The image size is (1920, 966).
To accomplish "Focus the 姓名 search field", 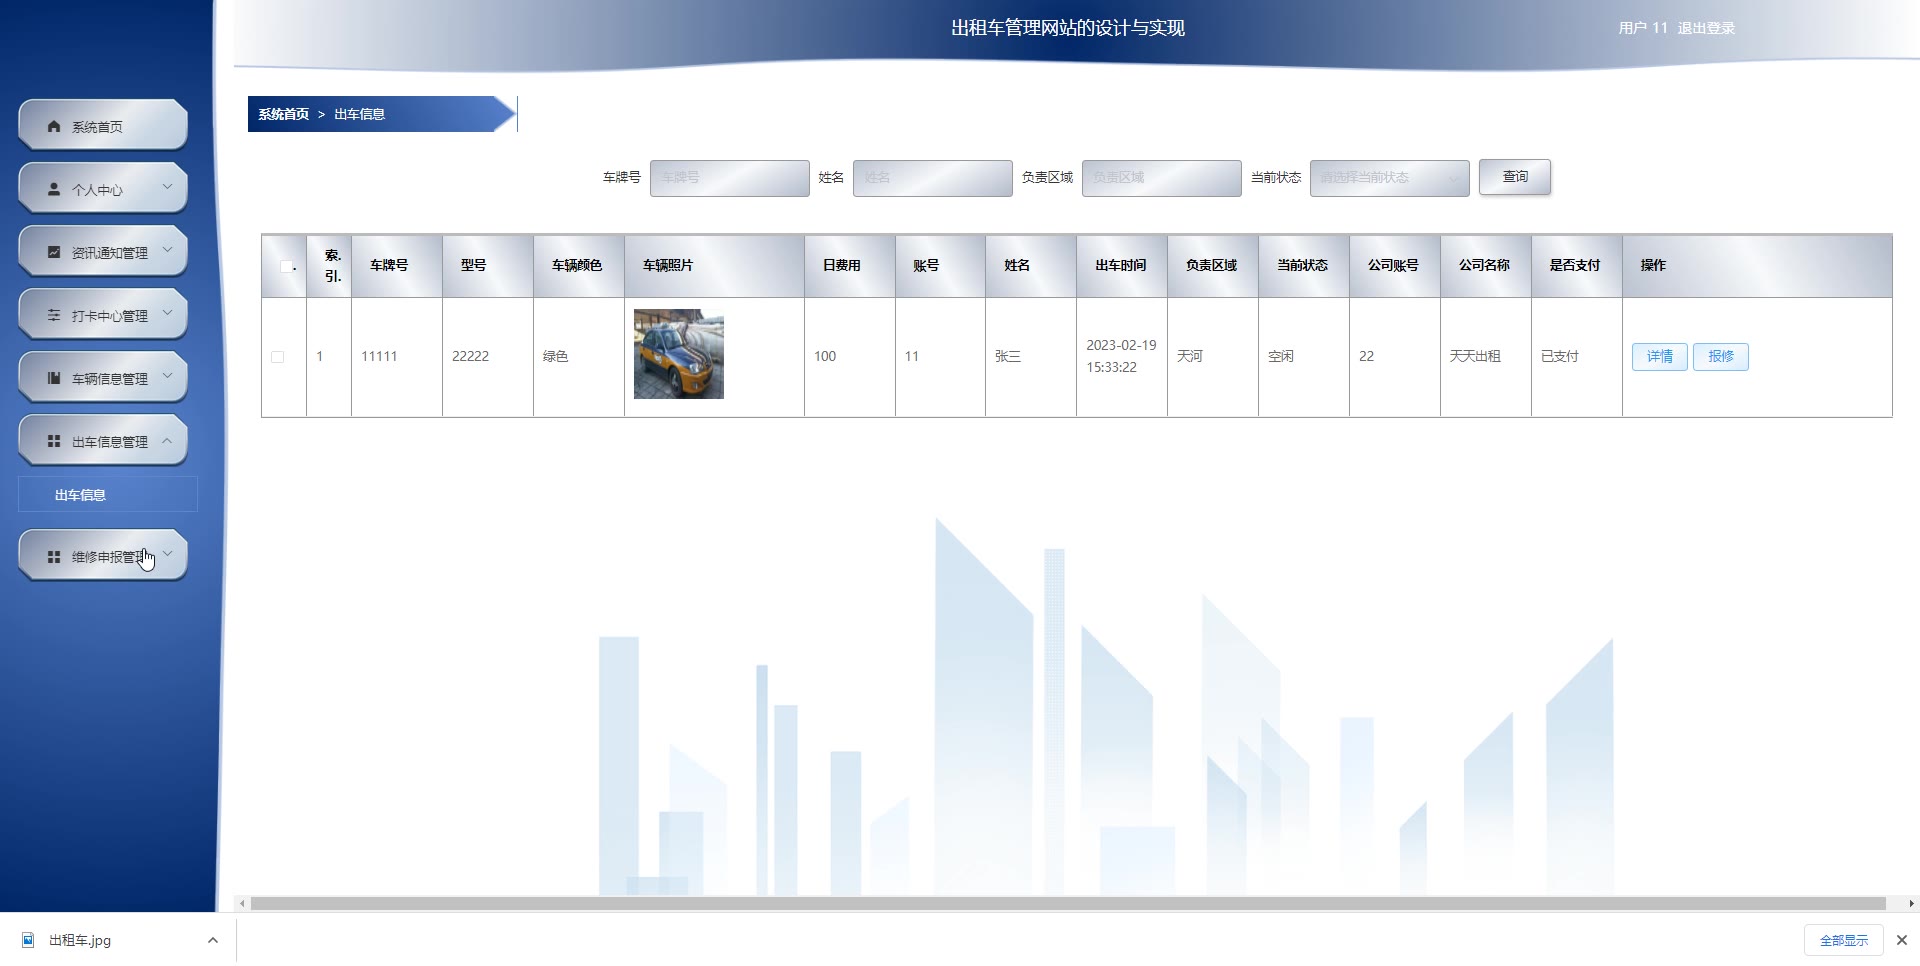I will pyautogui.click(x=933, y=178).
